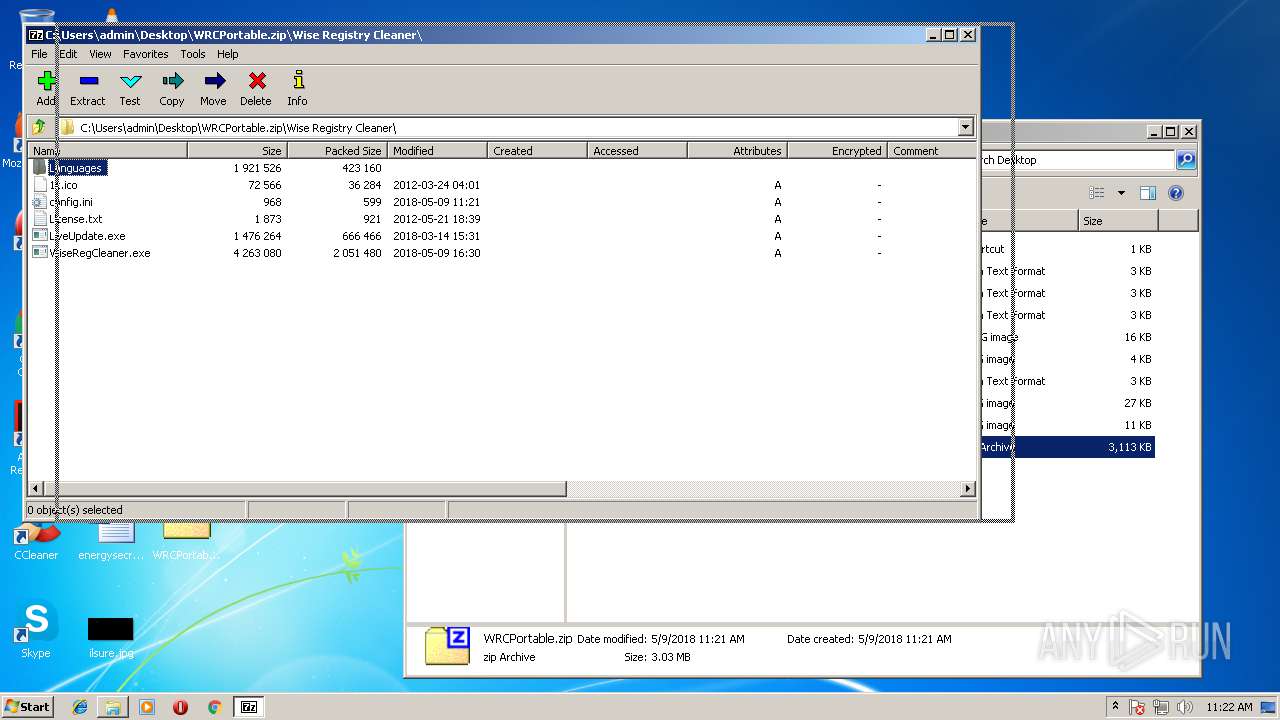Click the Test archive toolbar icon
Image resolution: width=1280 pixels, height=720 pixels.
[130, 81]
